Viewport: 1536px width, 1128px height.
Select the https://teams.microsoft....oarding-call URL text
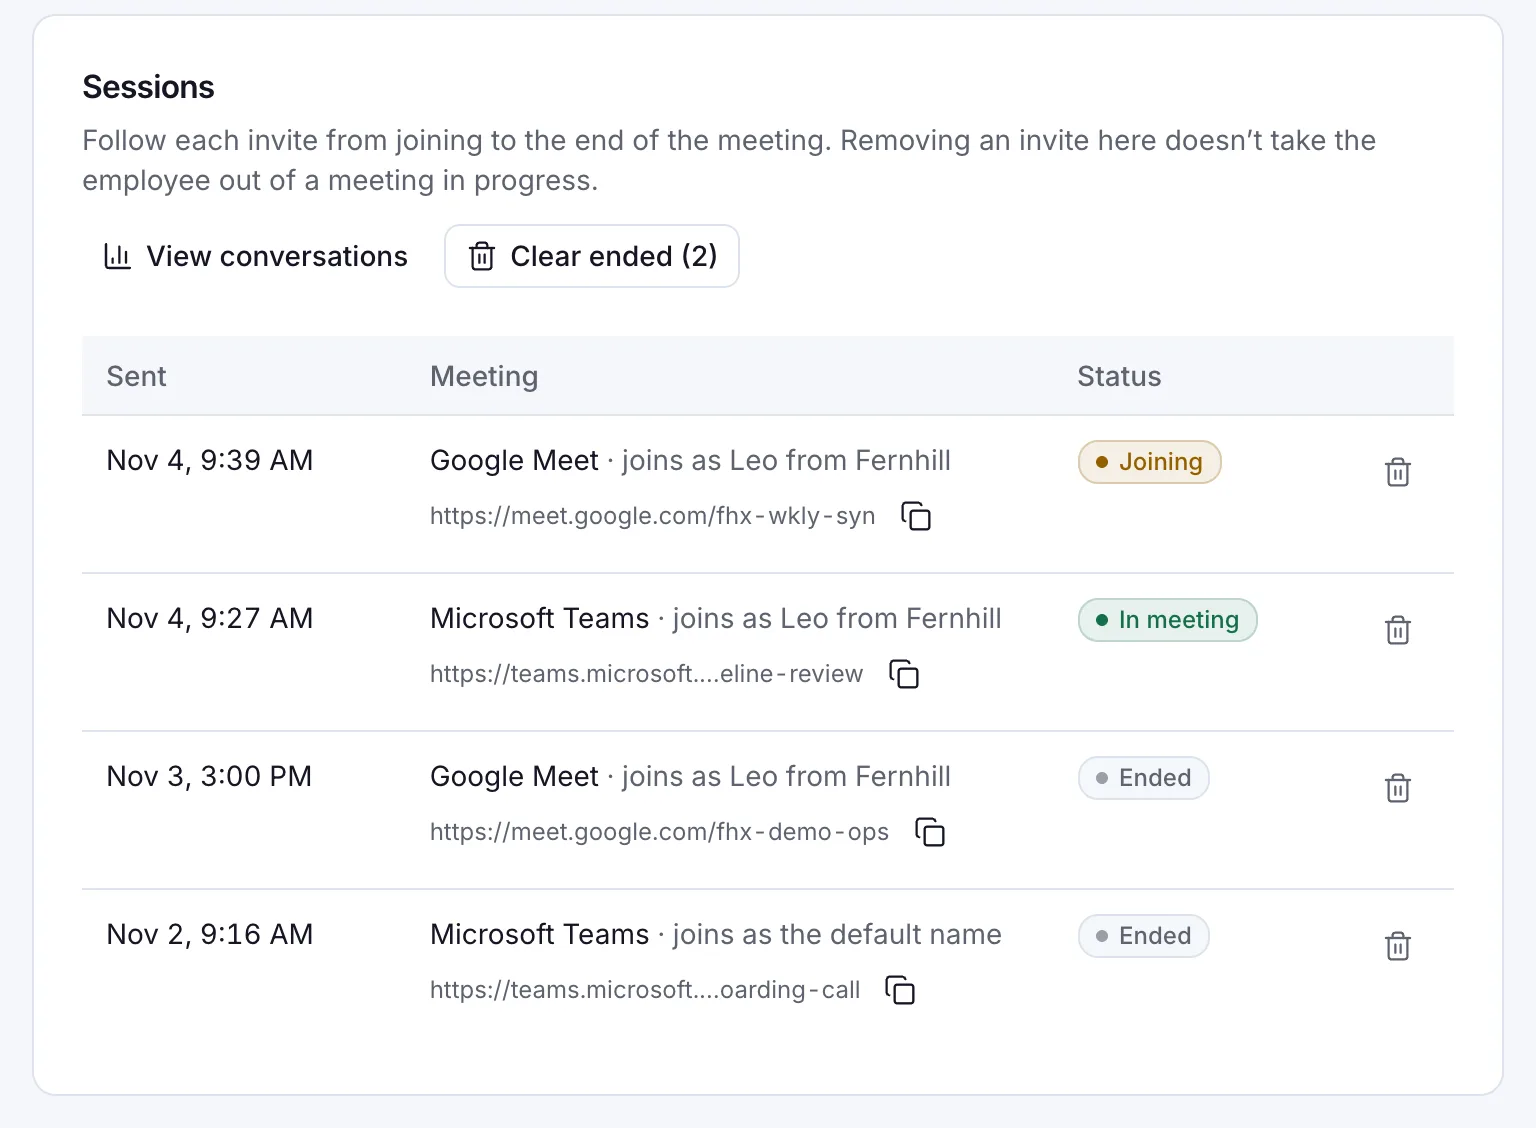(645, 990)
